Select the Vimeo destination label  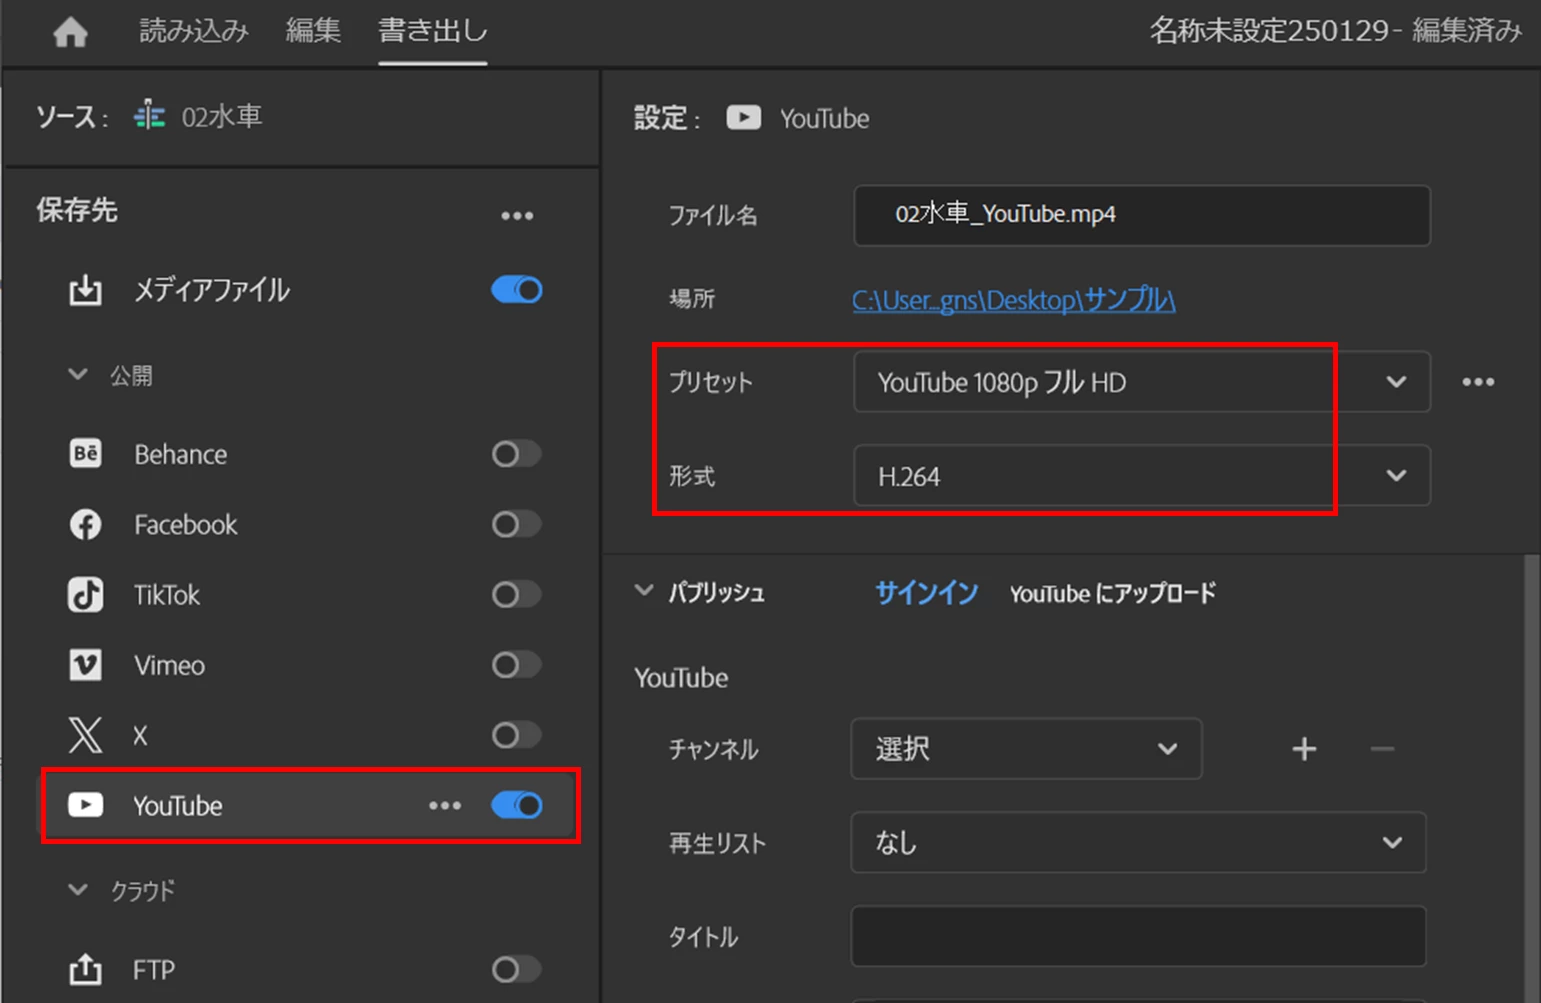pyautogui.click(x=169, y=665)
